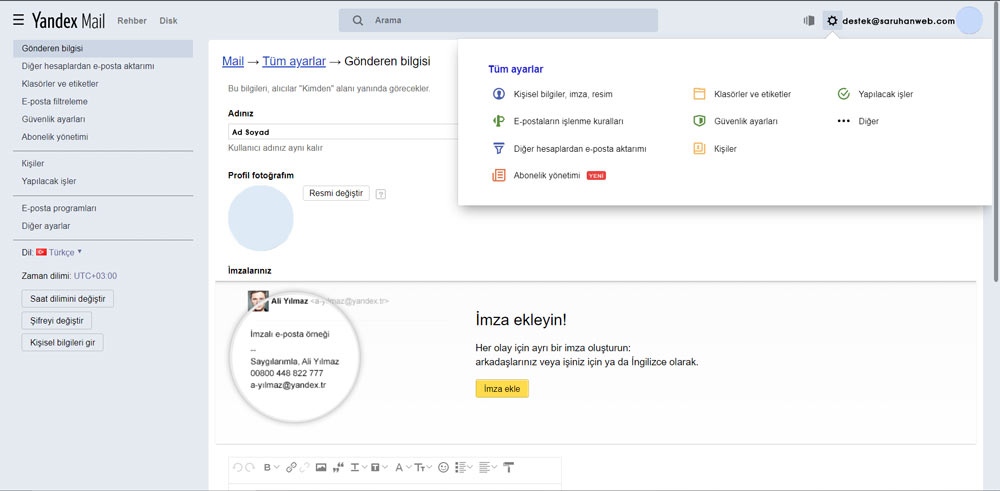Click the remove link icon

tap(304, 467)
